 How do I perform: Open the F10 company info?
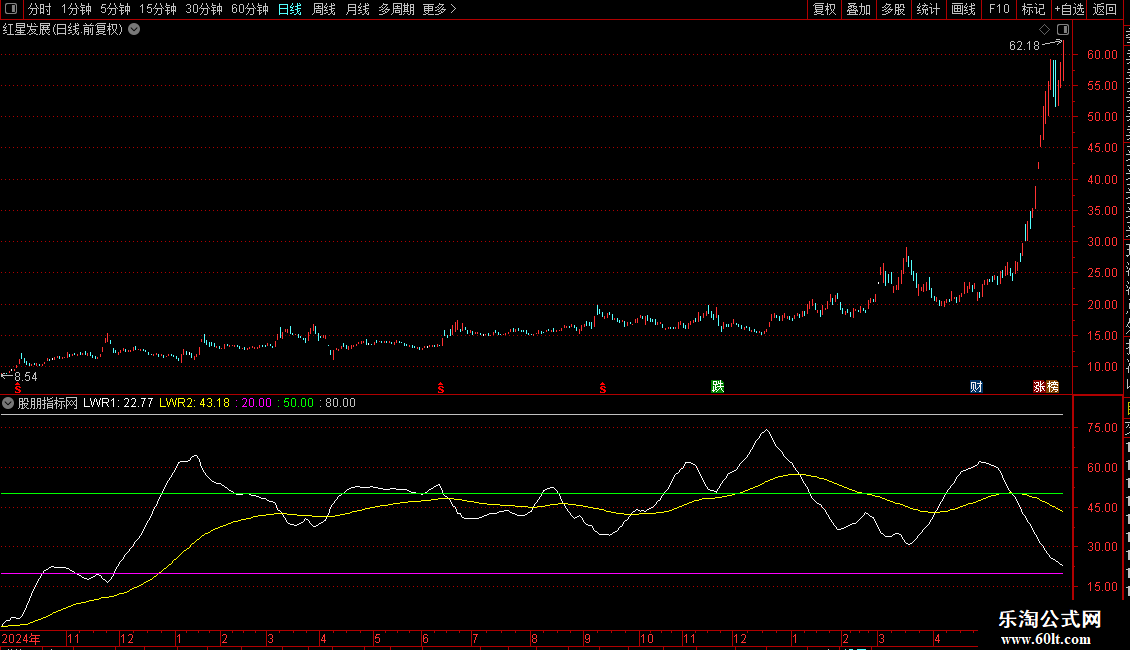pos(999,9)
